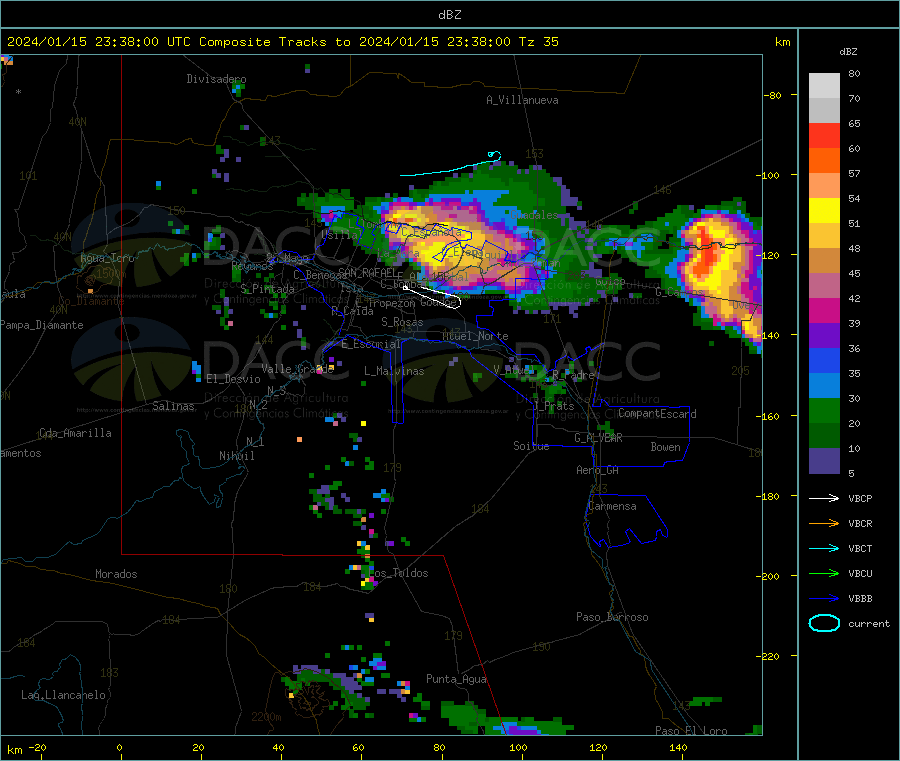Click the 'Pampa_Diamante' place label

[42, 325]
